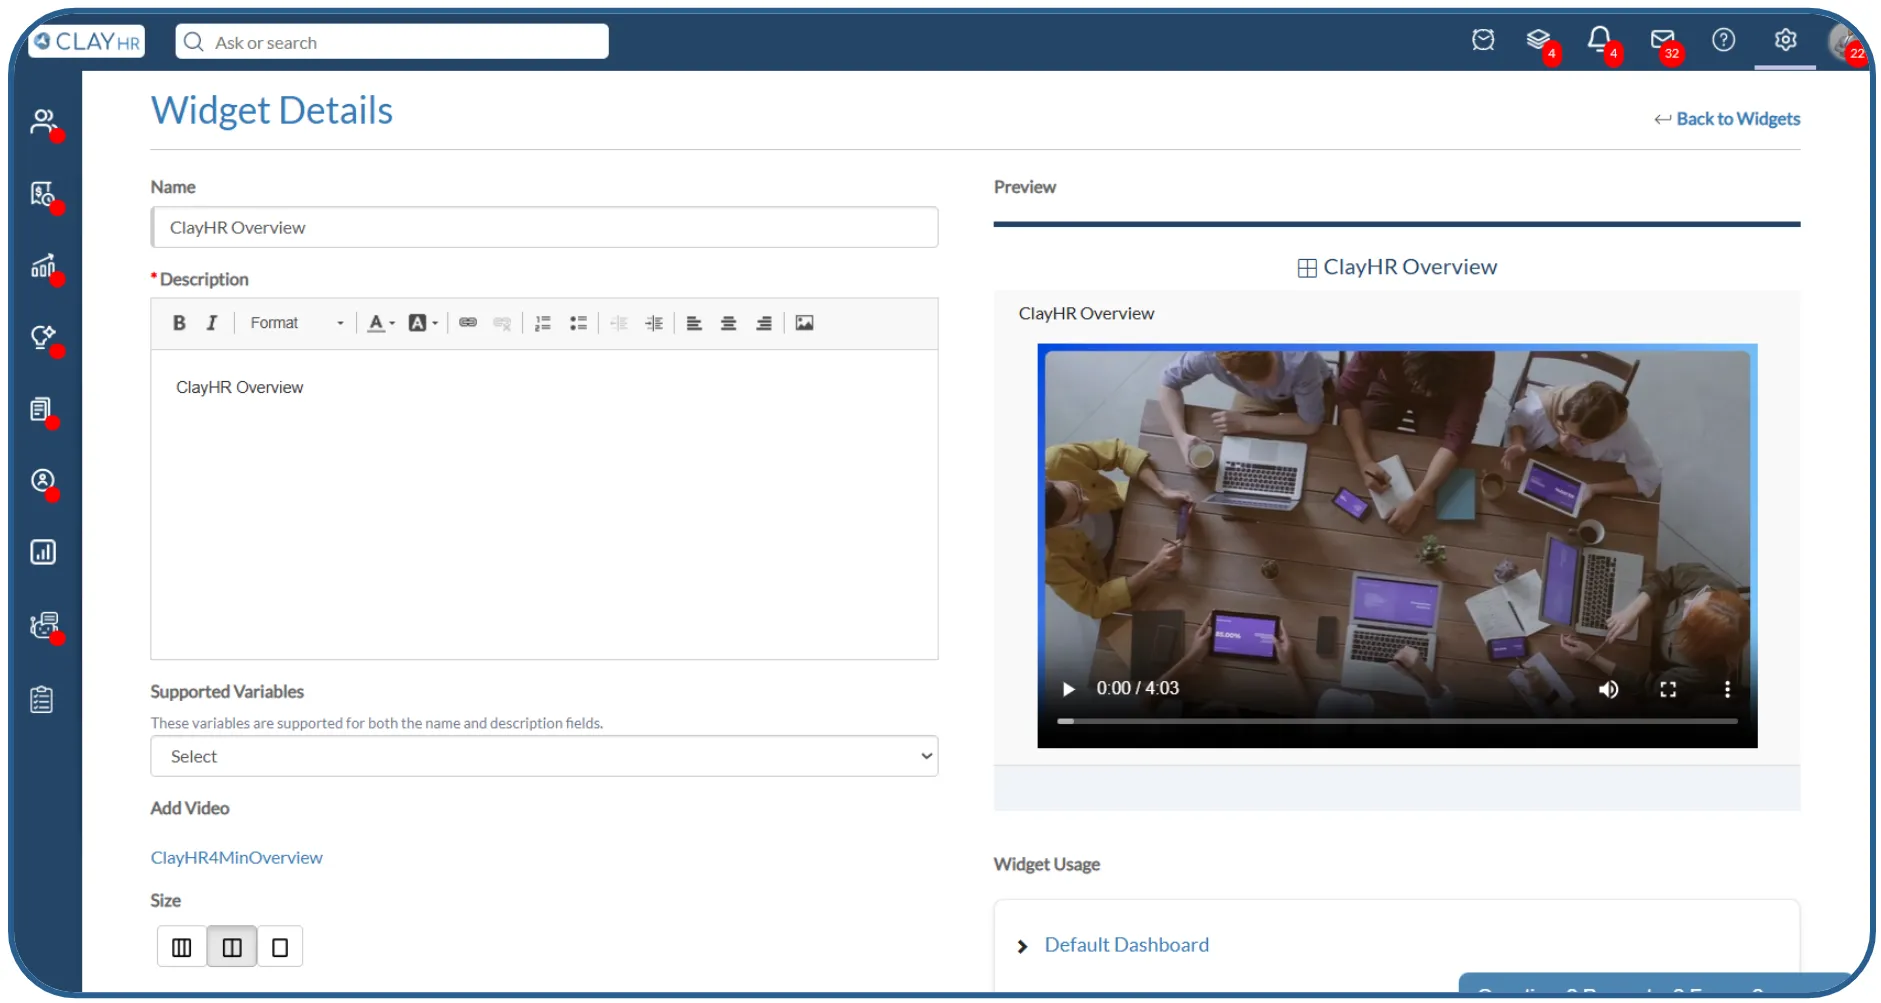Align text right

764,323
